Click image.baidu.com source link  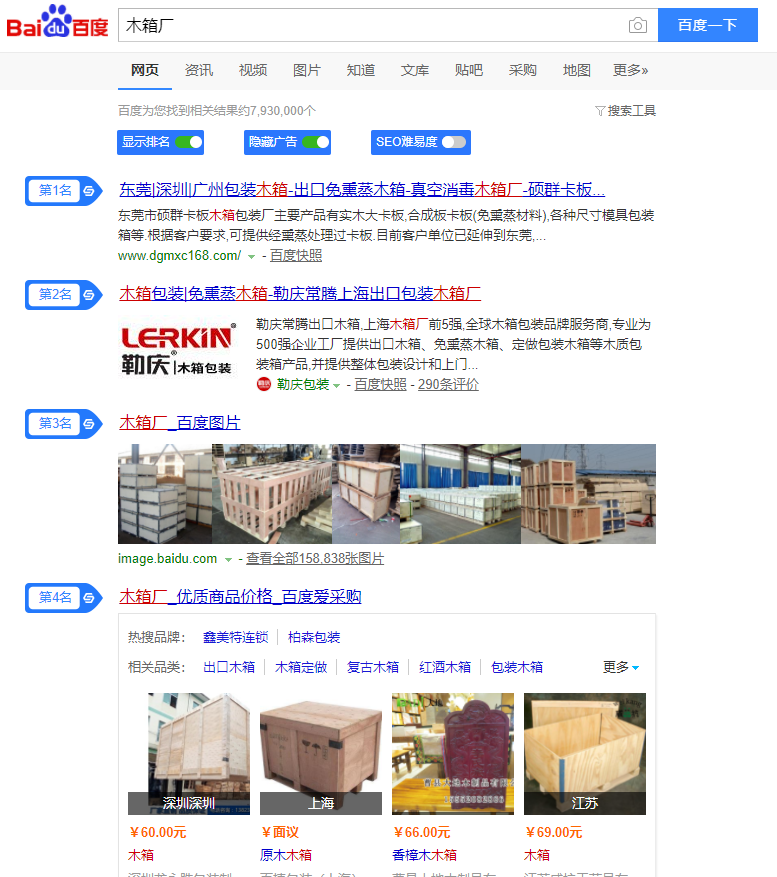[167, 558]
